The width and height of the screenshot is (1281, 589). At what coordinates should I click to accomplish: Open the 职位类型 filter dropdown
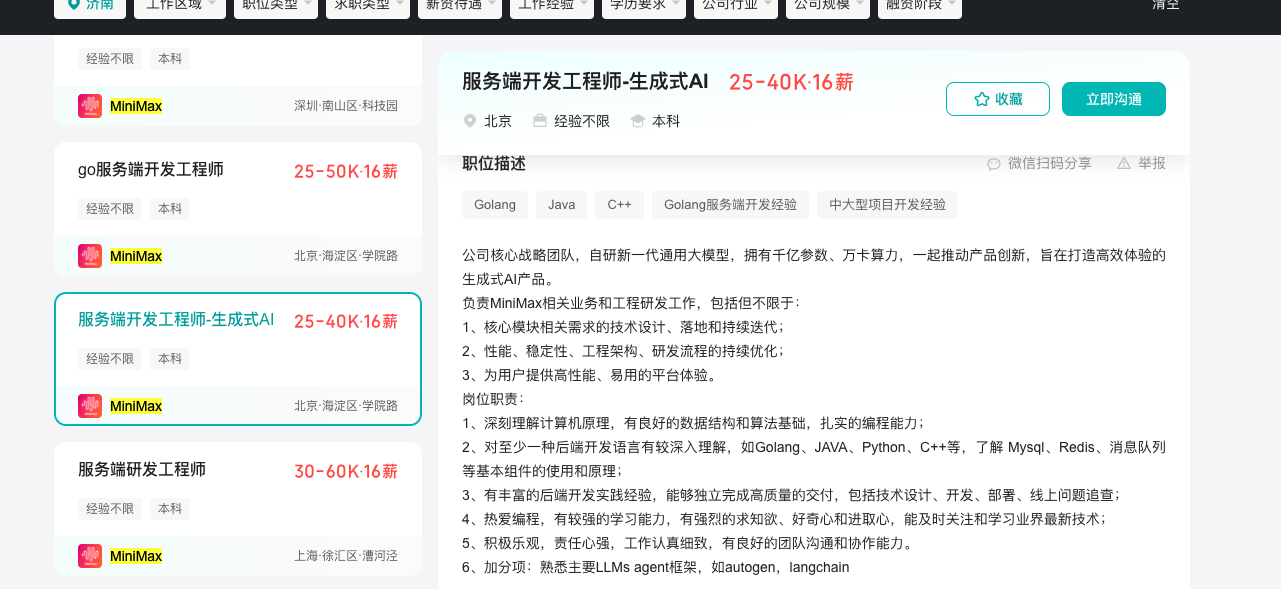(x=277, y=6)
